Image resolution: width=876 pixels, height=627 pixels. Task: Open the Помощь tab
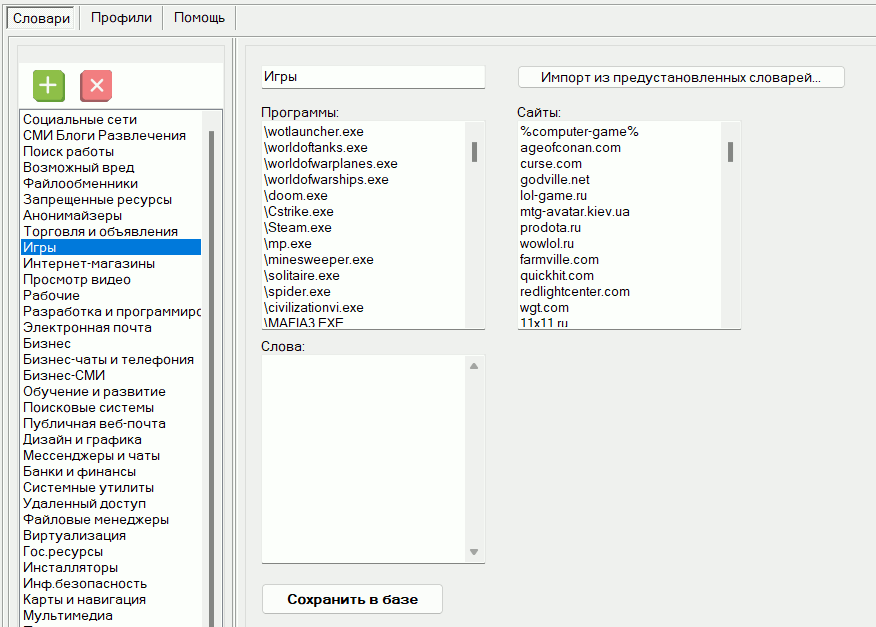[199, 17]
